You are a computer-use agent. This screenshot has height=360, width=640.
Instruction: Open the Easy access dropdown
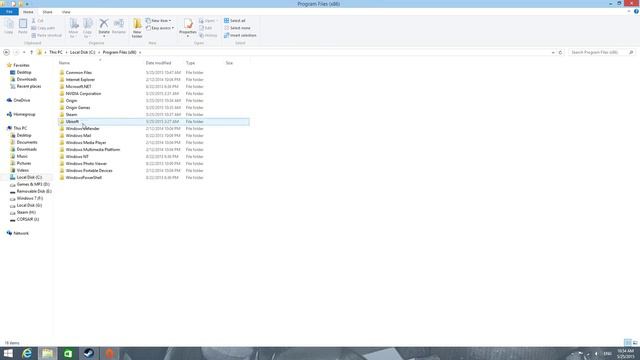coord(160,28)
